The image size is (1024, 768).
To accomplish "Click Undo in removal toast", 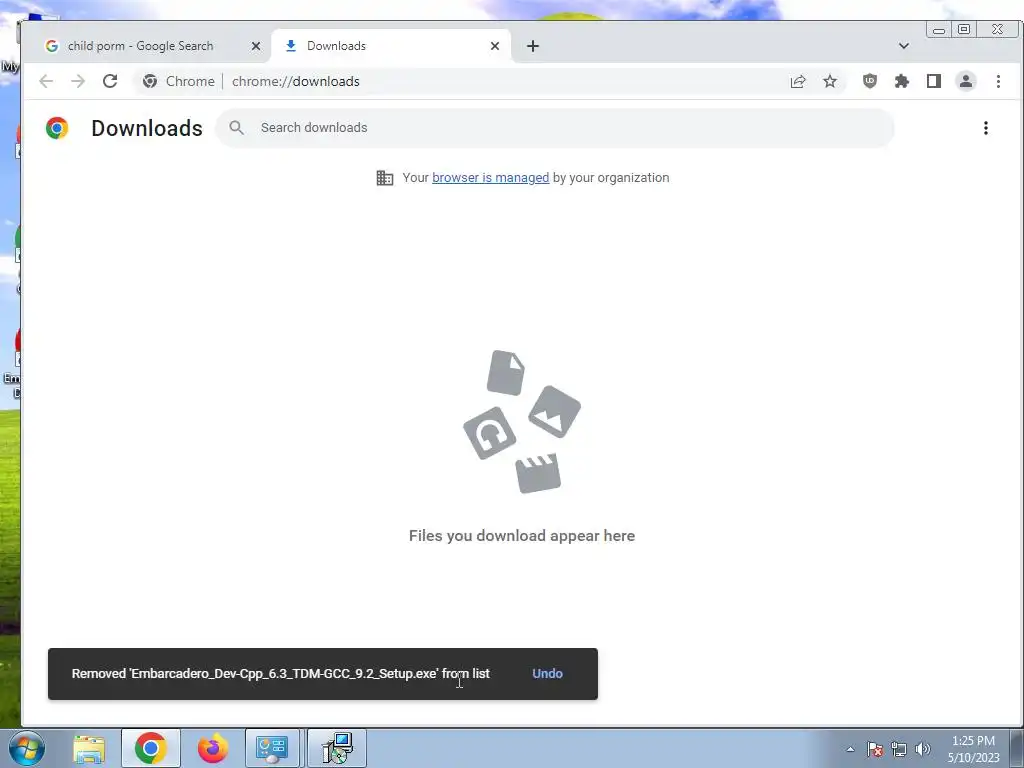I will point(547,673).
